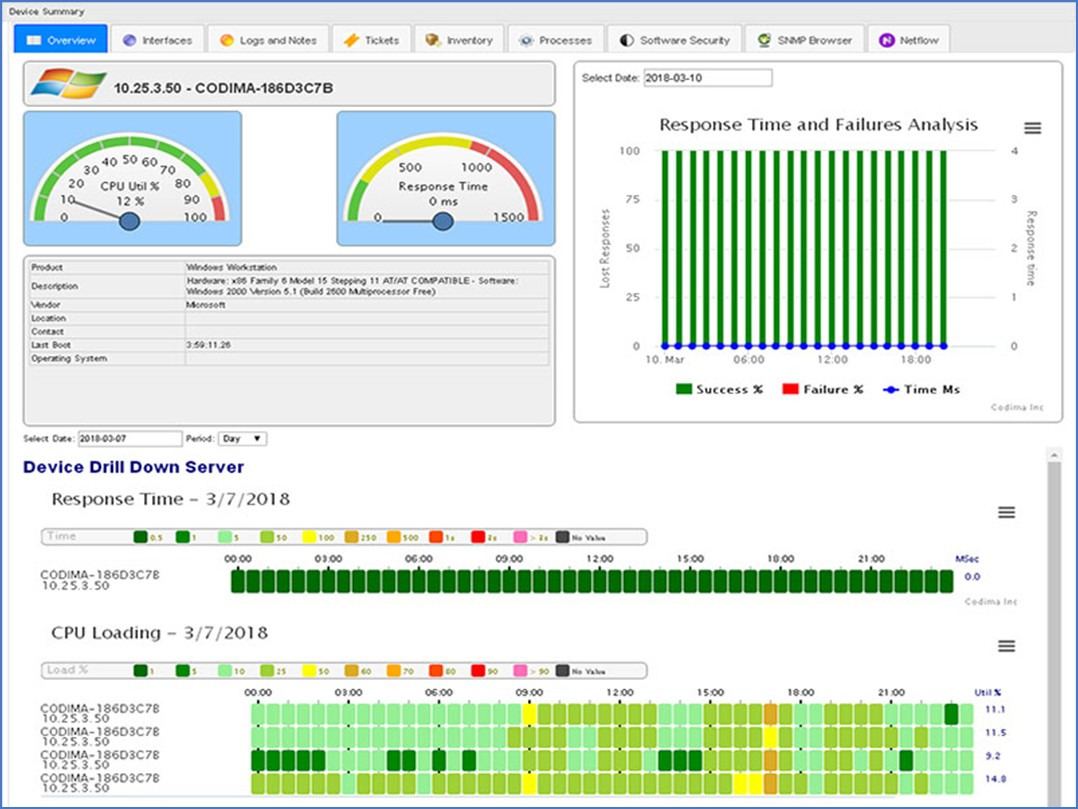Click the Device Drill Down Server heading
The image size is (1078, 809).
pyautogui.click(x=133, y=467)
